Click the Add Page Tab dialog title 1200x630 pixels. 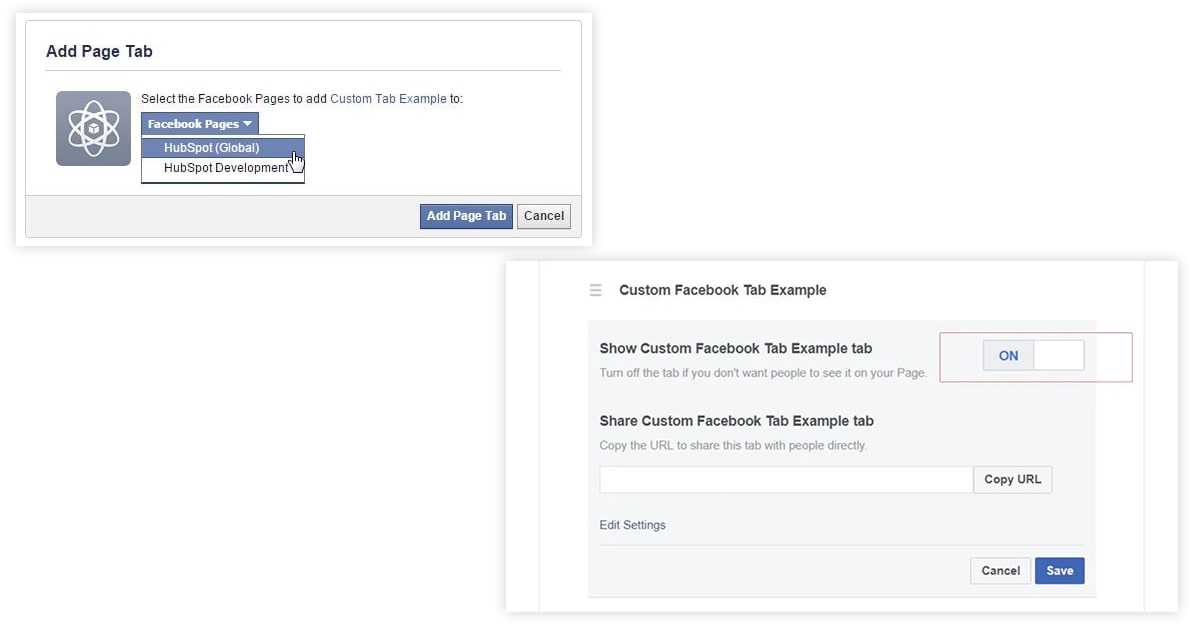[99, 51]
